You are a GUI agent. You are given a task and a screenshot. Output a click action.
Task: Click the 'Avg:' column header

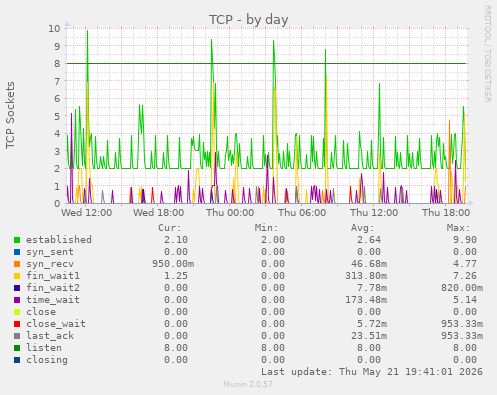click(363, 228)
